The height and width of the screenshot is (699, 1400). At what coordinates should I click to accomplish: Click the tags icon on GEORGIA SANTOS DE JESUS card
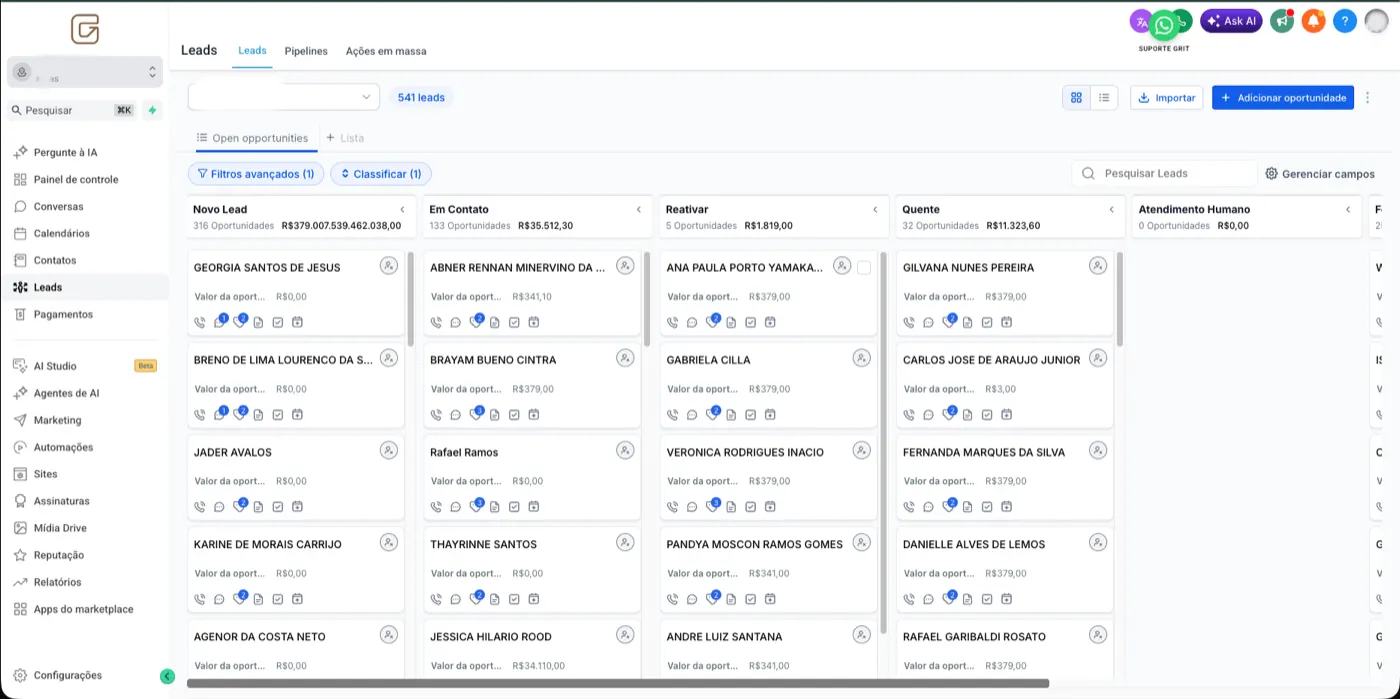[x=240, y=322]
